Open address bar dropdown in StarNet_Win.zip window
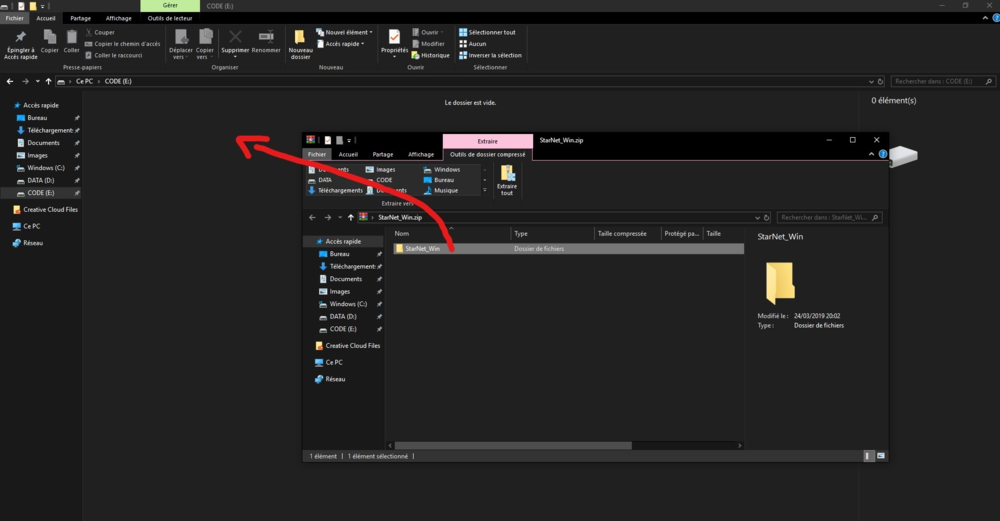 click(x=757, y=217)
